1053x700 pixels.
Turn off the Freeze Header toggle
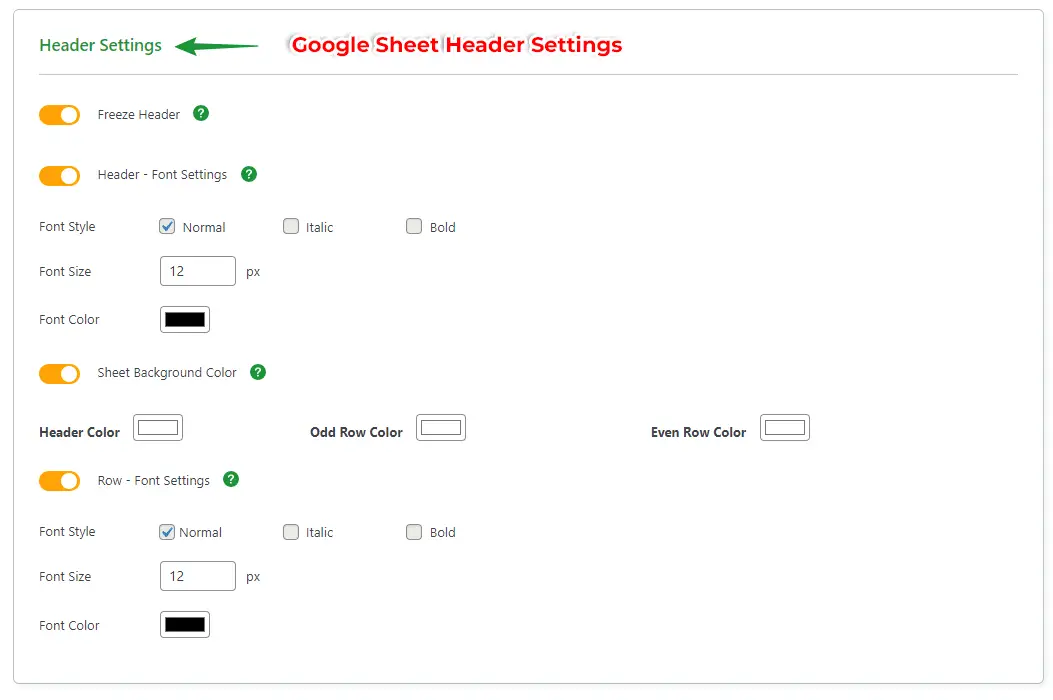(x=59, y=115)
